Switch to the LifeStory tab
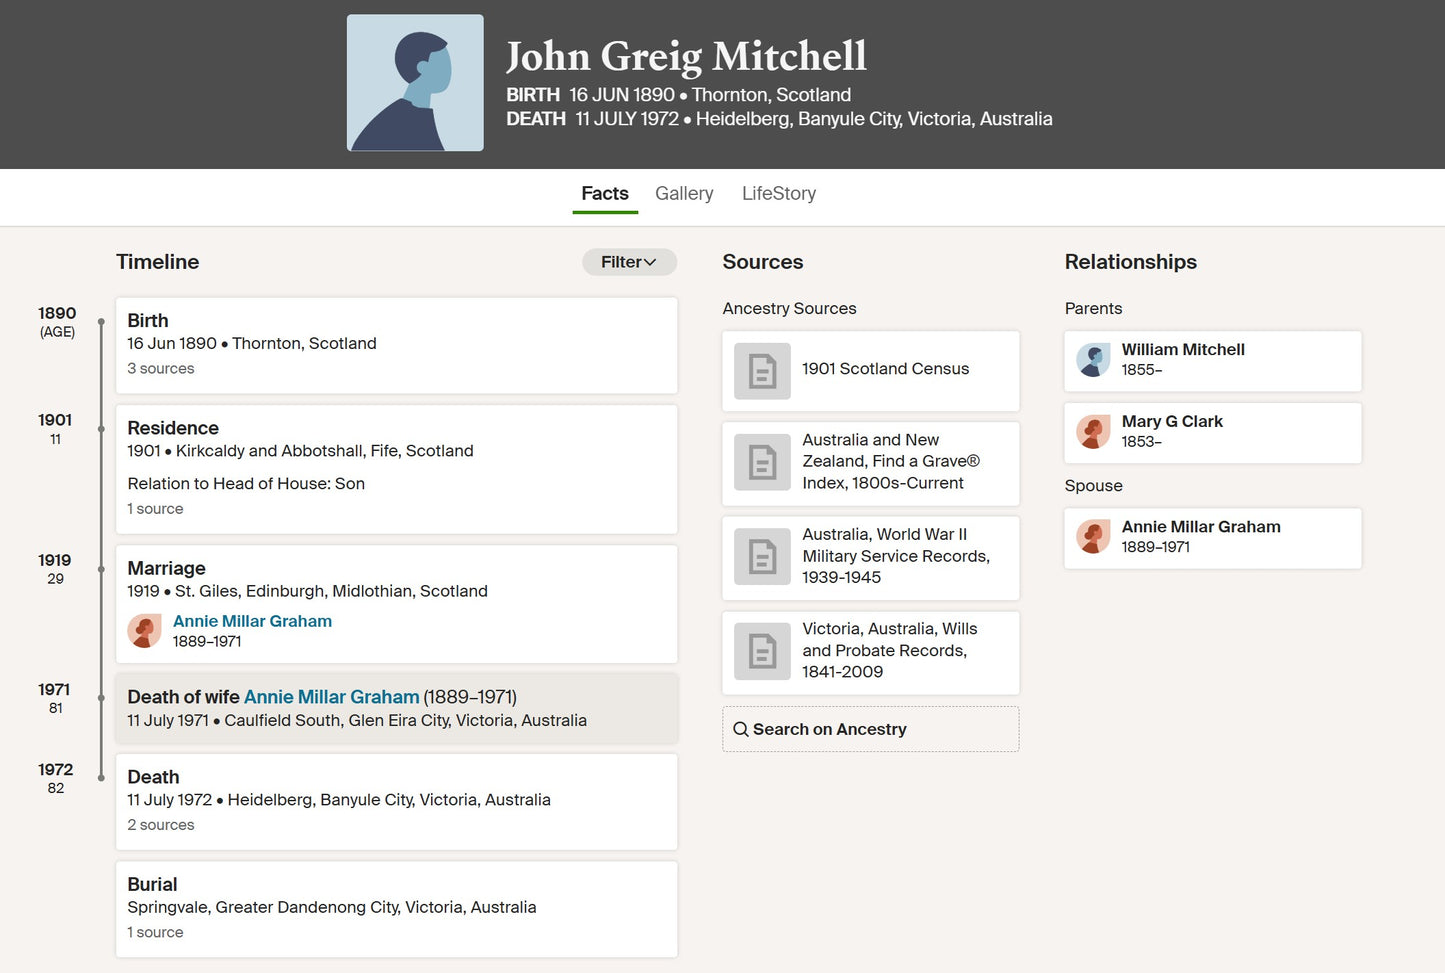This screenshot has width=1445, height=973. (779, 193)
